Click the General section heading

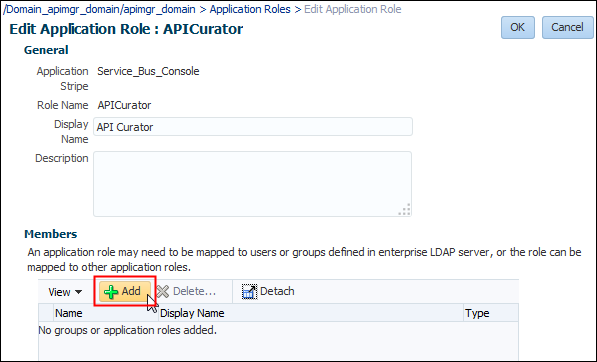pyautogui.click(x=46, y=50)
